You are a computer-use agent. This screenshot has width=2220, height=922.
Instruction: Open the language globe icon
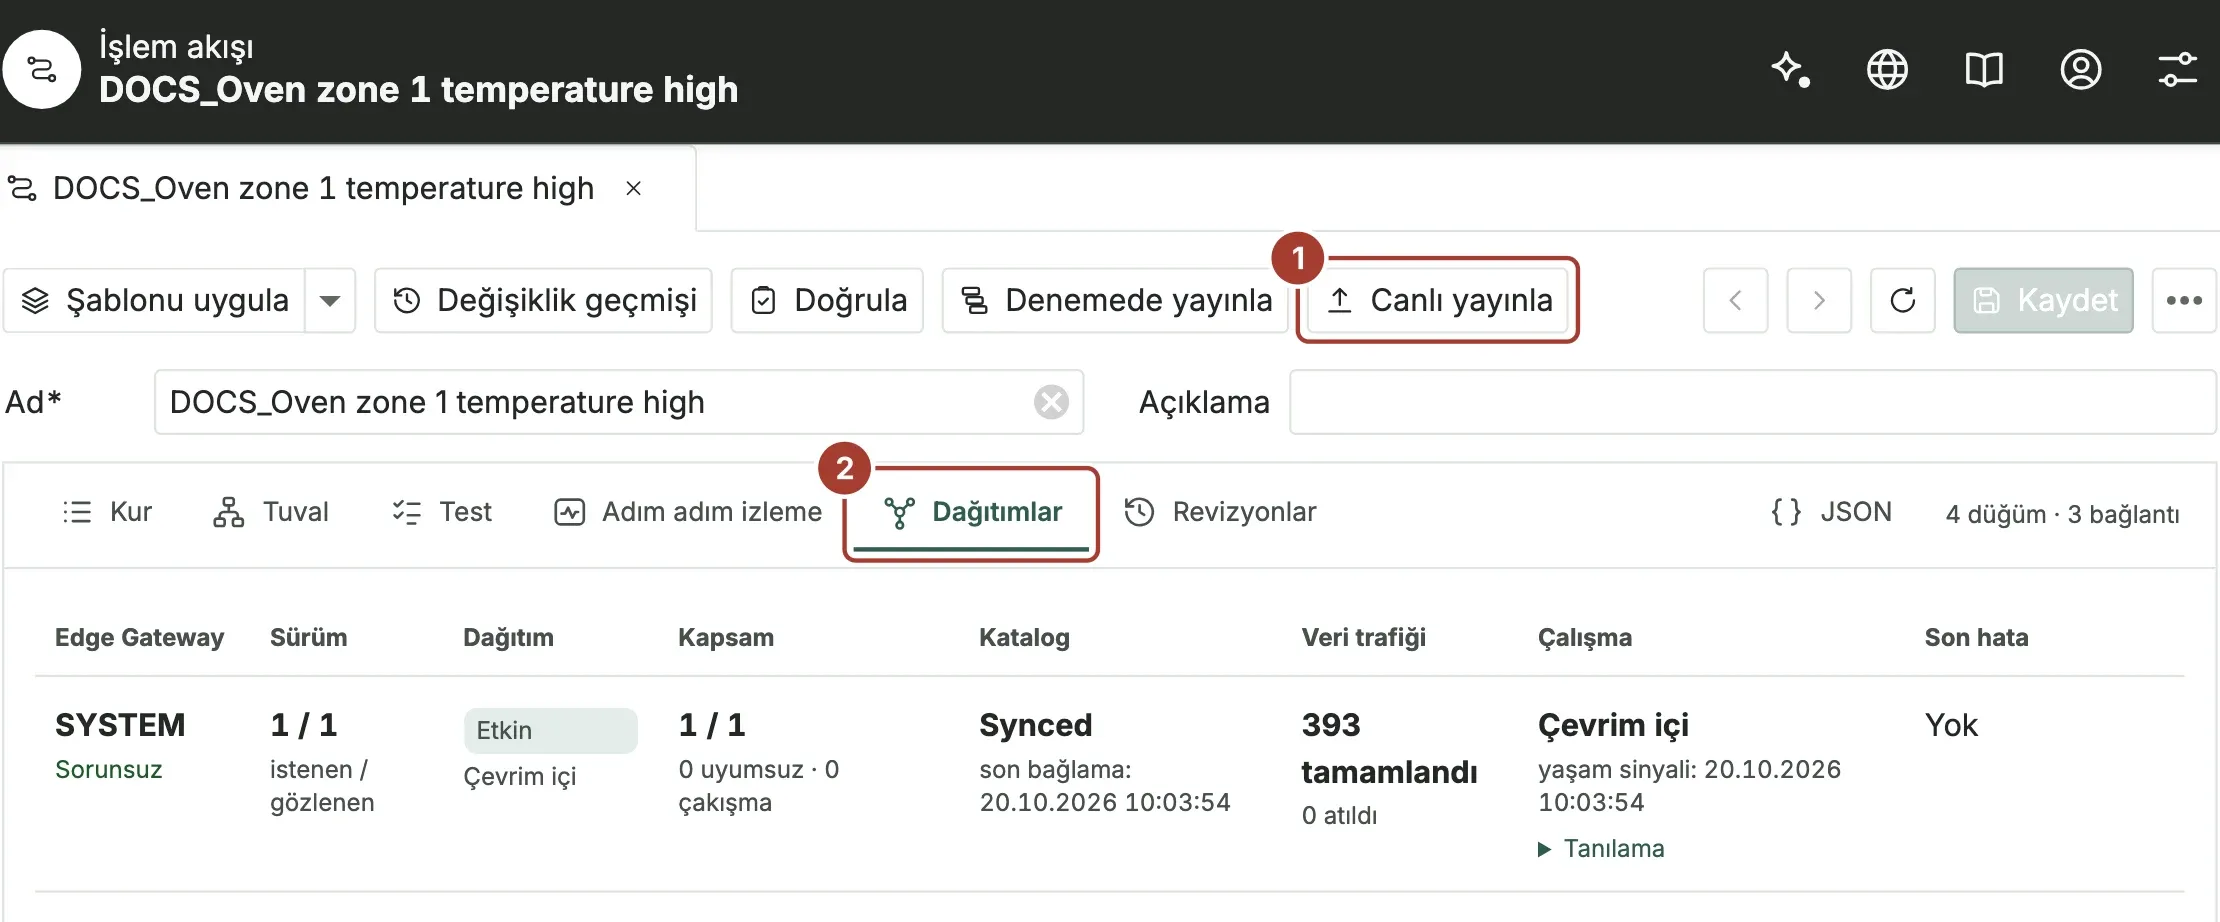[1887, 70]
